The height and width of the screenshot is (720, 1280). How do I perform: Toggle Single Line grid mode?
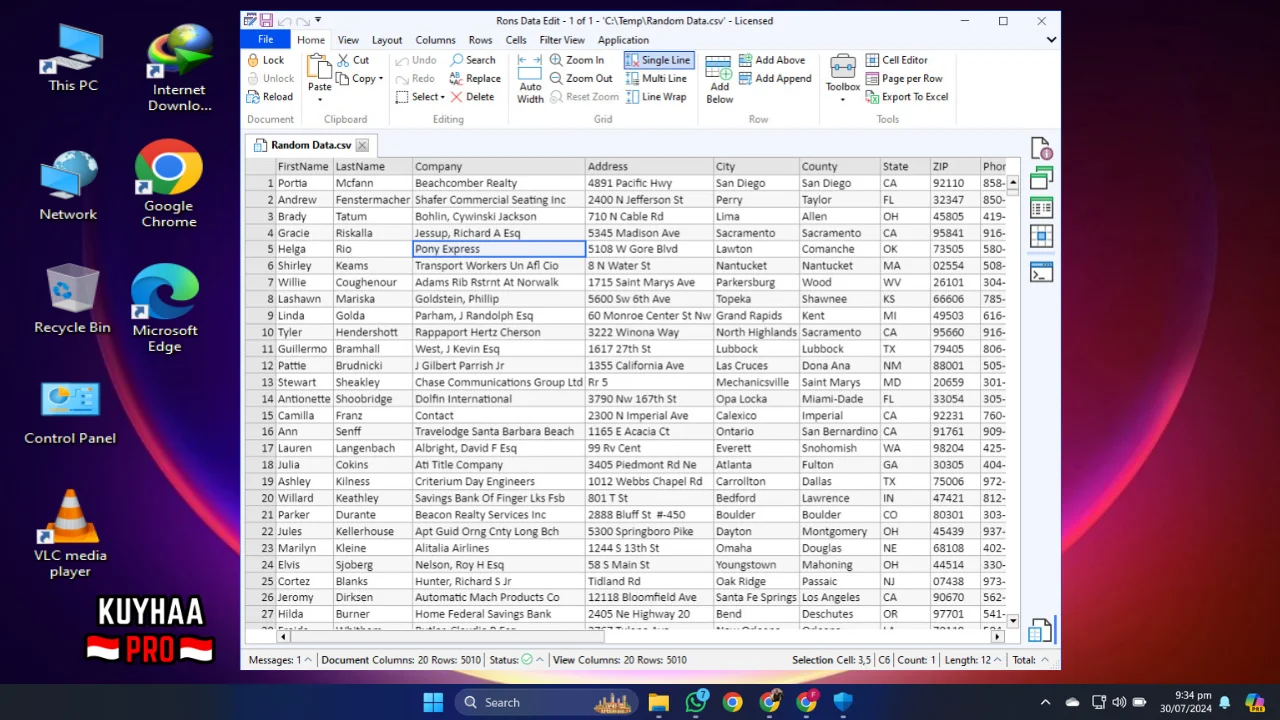[x=658, y=60]
